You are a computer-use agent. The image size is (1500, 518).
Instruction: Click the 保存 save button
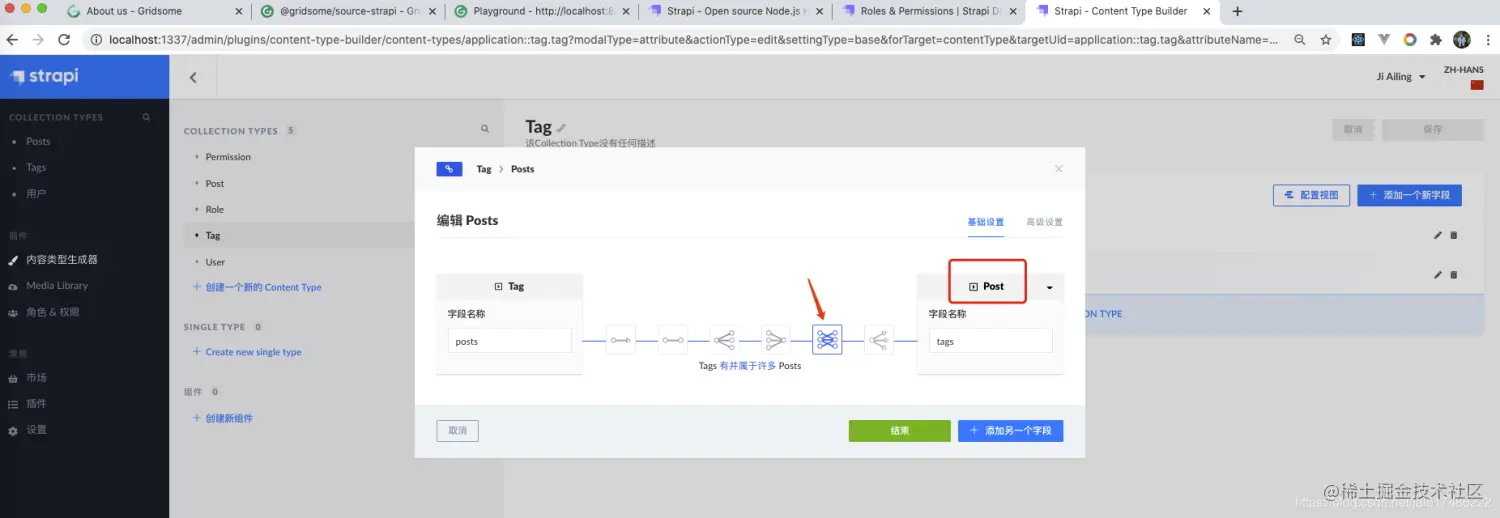(1433, 130)
